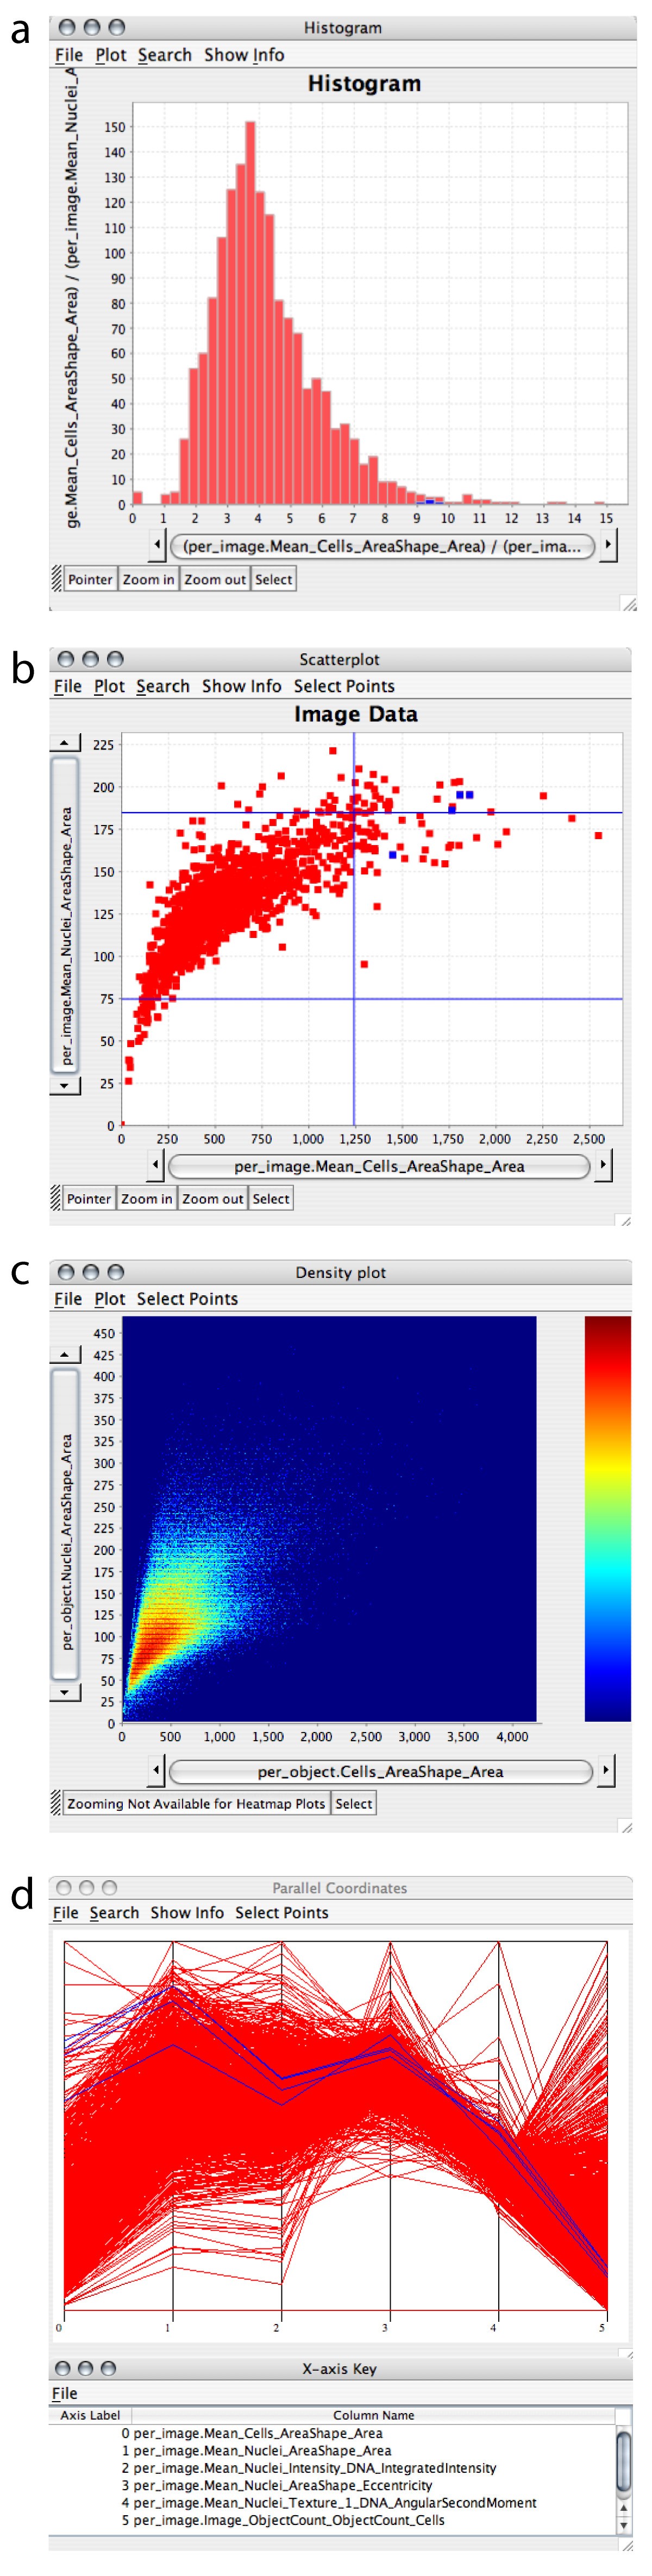Open Show Info menu in Histogram window
Screen dimensions: 652x2576
click(244, 55)
